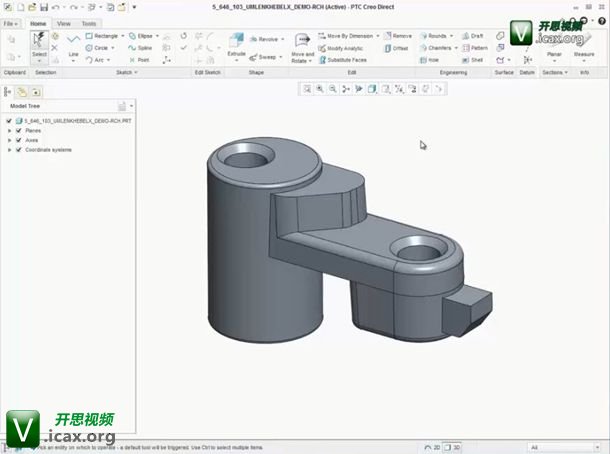Toggle the Axes checkbox in Model Tree

(x=18, y=141)
